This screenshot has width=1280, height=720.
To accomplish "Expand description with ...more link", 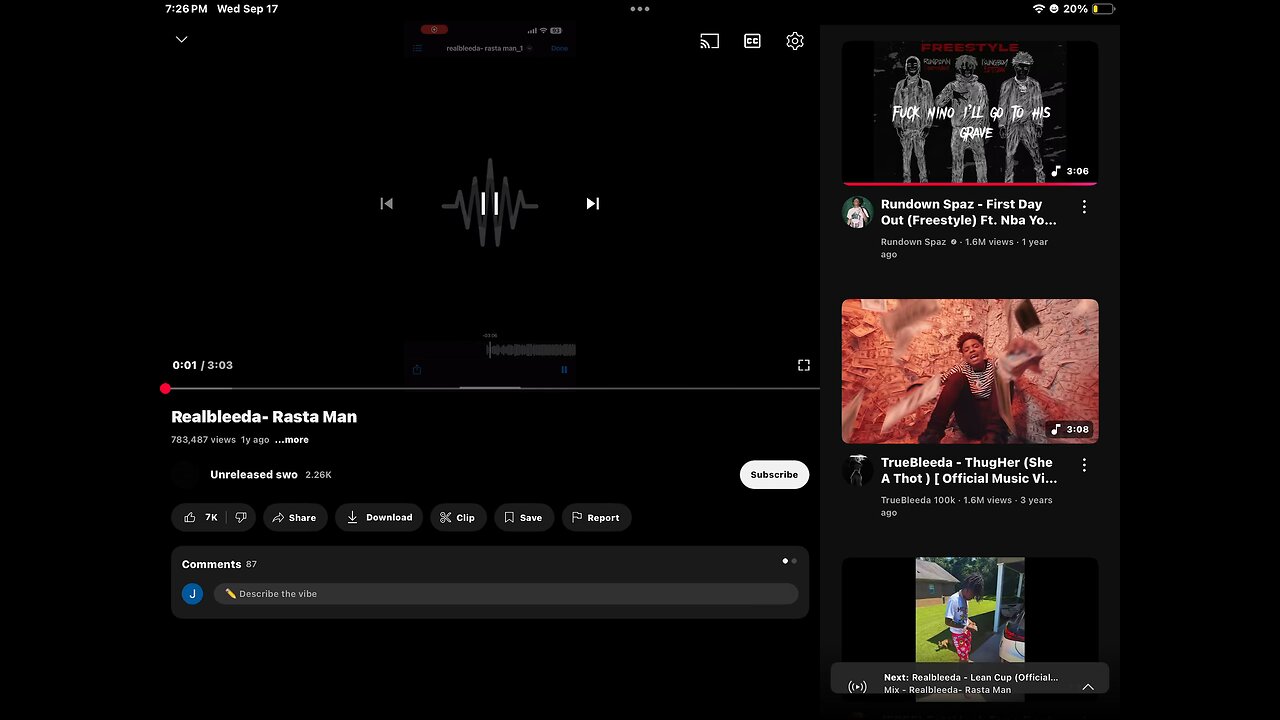I will pos(292,440).
